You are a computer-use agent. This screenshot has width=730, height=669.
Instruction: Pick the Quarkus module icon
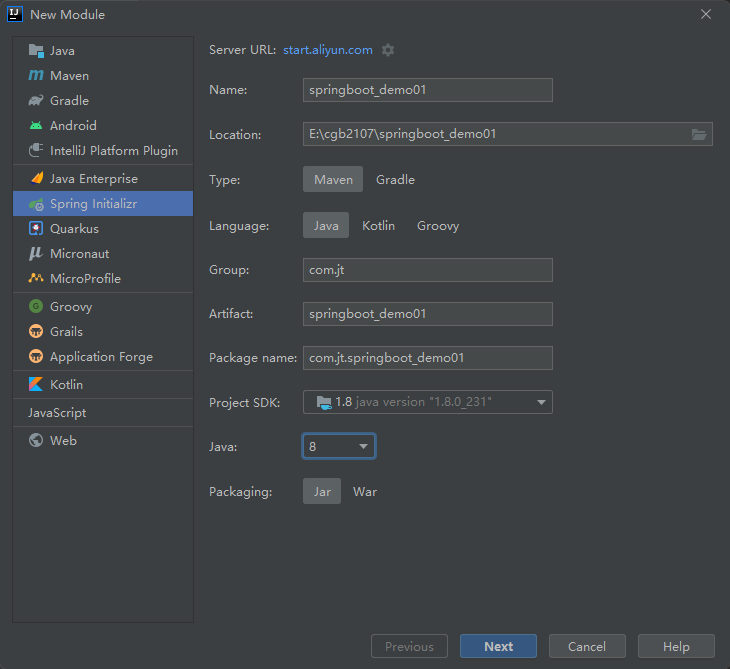point(36,229)
